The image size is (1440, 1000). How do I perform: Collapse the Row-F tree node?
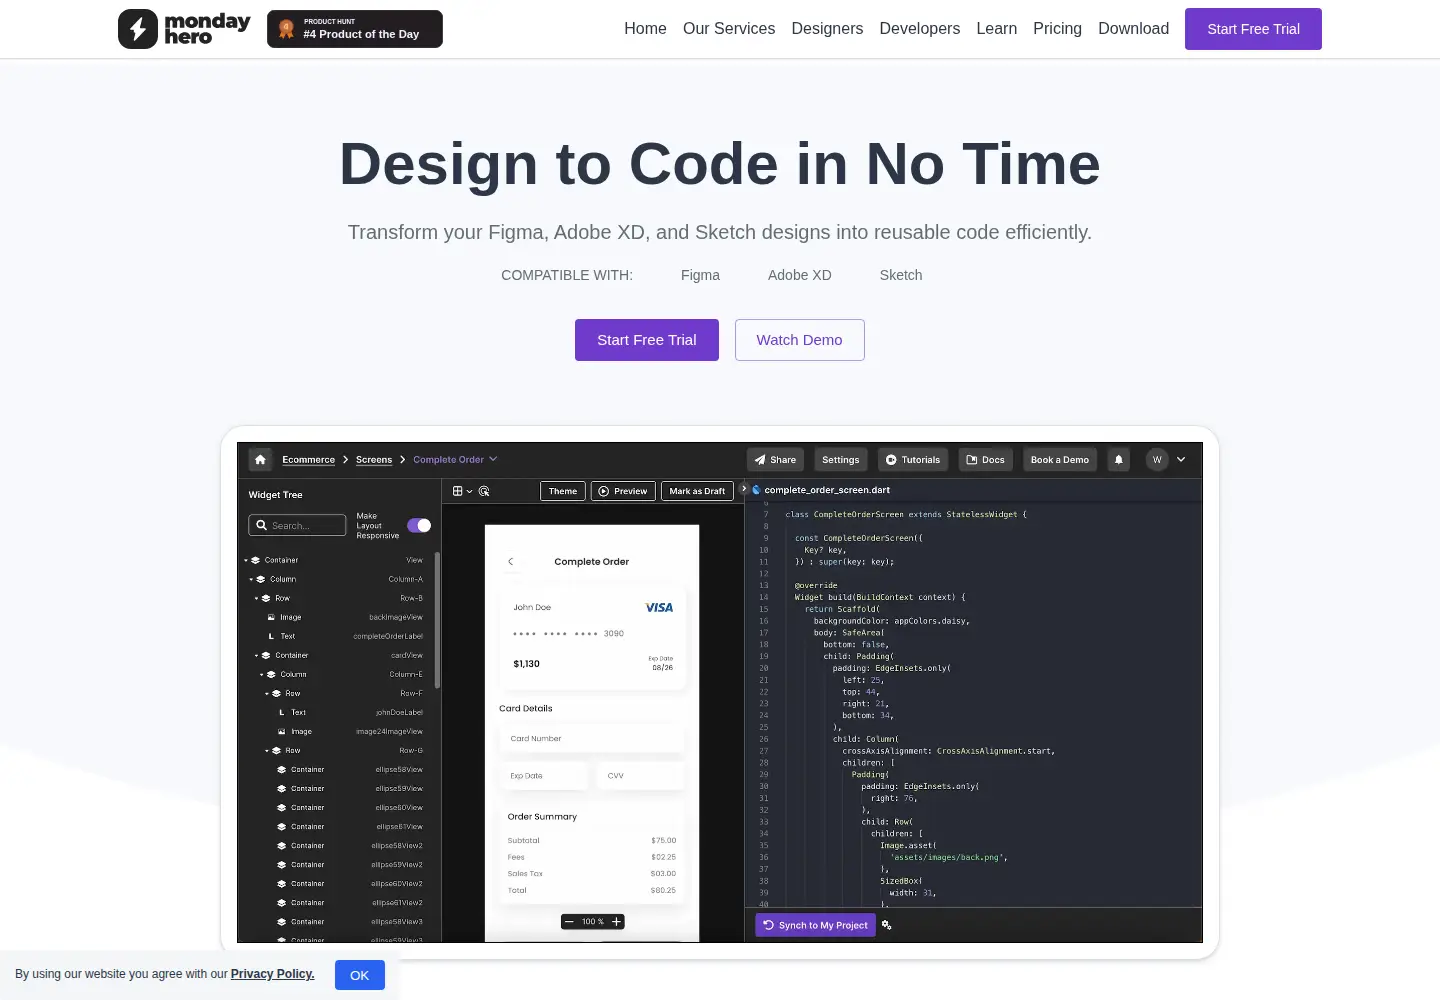point(267,694)
